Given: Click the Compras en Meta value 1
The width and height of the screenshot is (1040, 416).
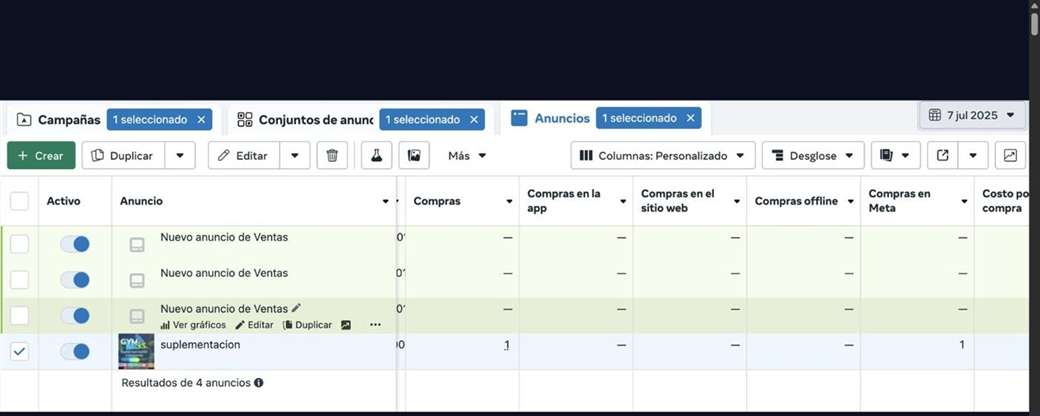Looking at the screenshot, I should 962,344.
